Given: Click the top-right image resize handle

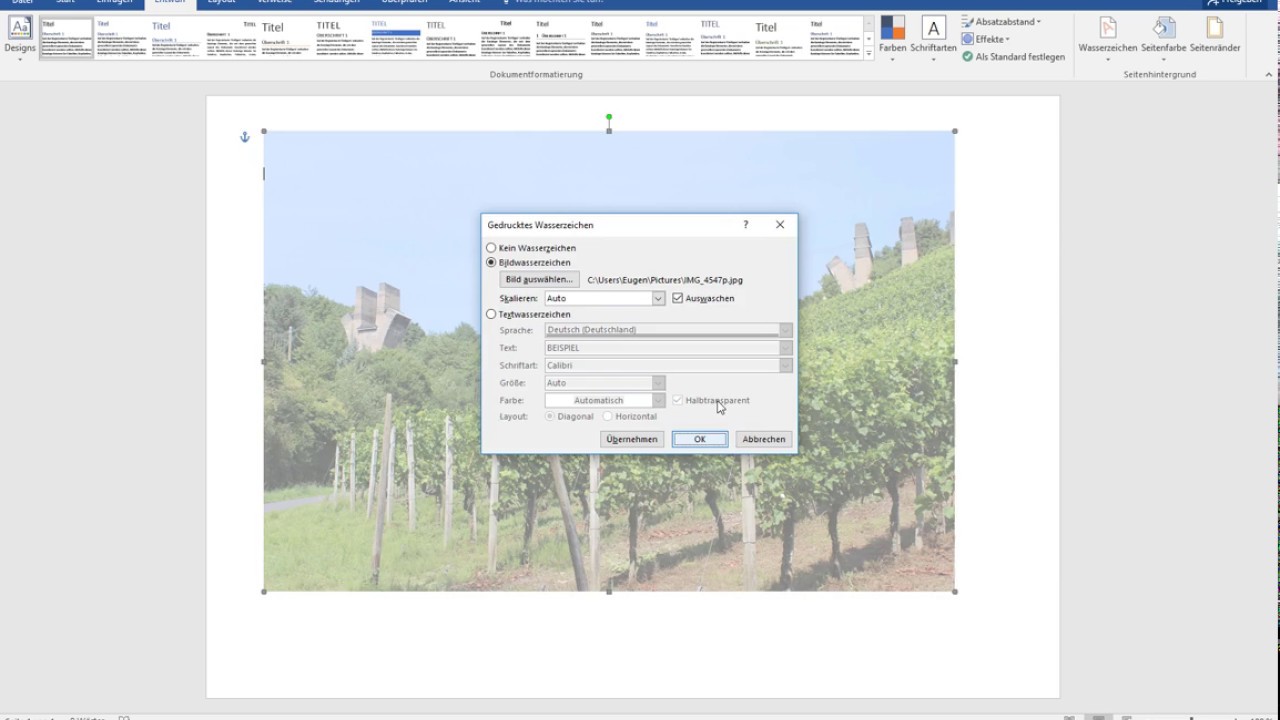Looking at the screenshot, I should [x=955, y=131].
